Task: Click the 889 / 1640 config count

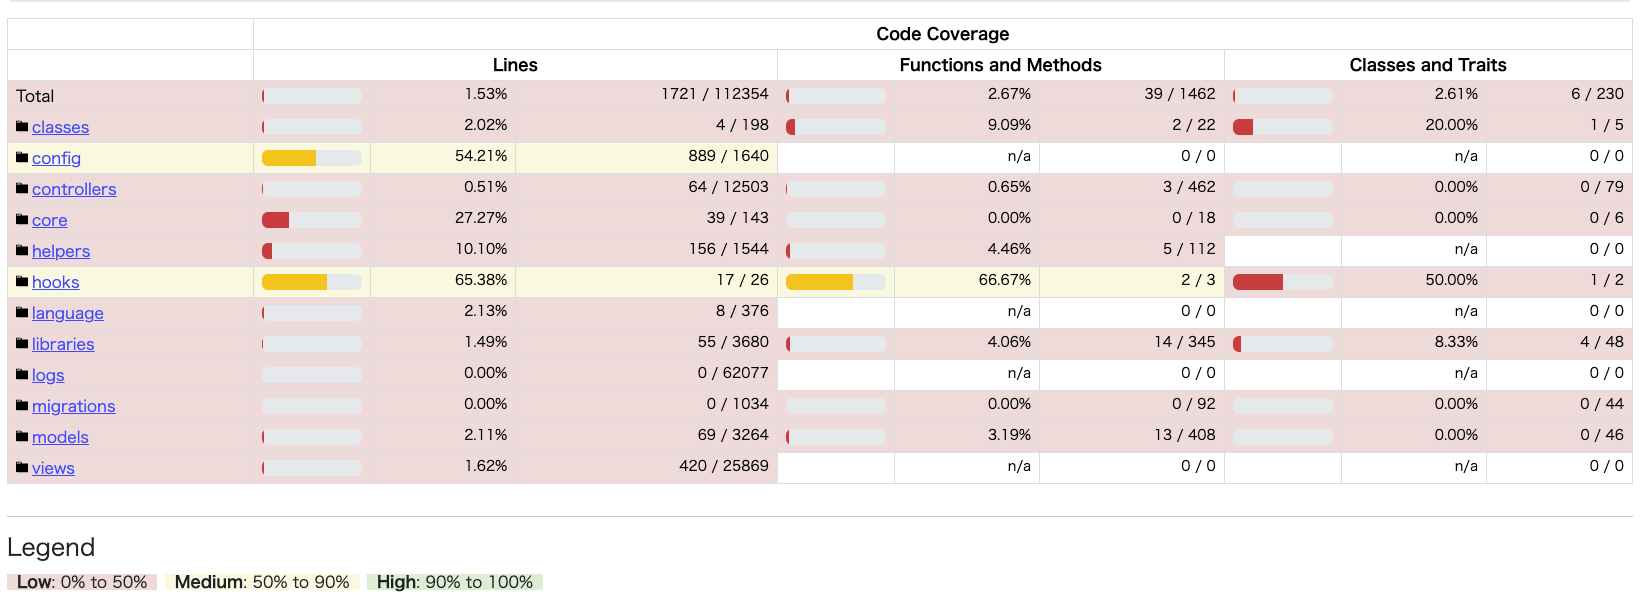Action: pyautogui.click(x=727, y=156)
